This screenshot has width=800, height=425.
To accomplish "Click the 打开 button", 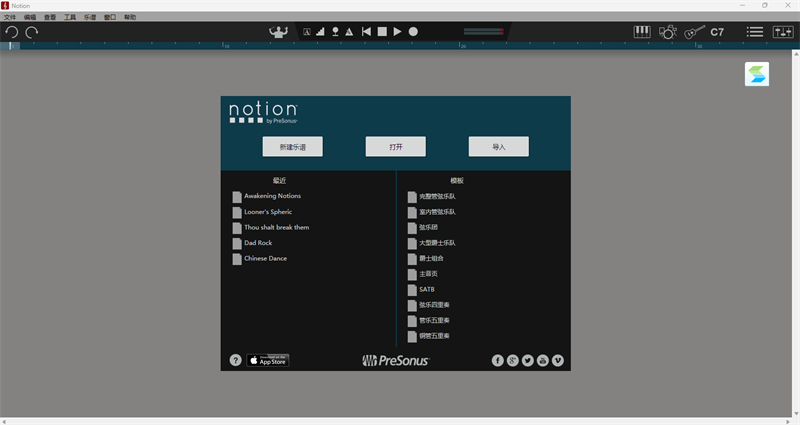I will point(395,146).
